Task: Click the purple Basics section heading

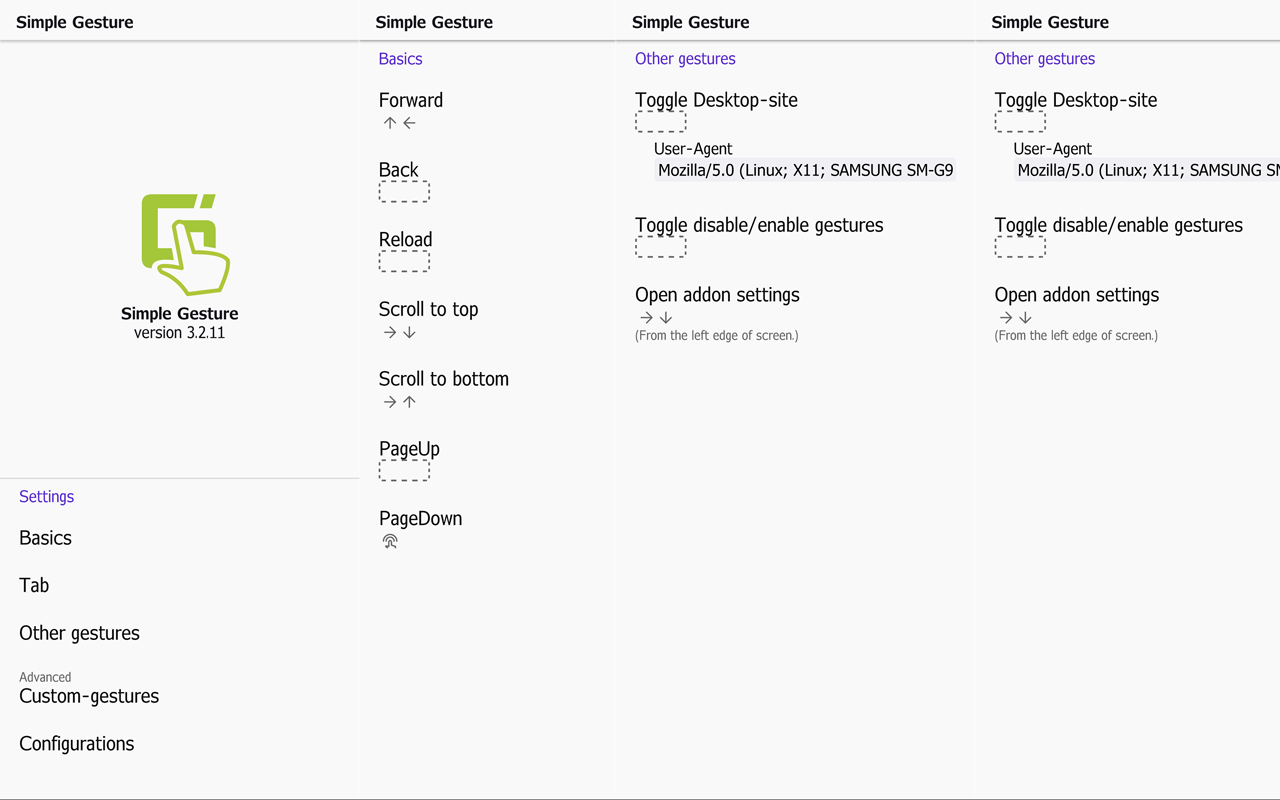Action: coord(401,59)
